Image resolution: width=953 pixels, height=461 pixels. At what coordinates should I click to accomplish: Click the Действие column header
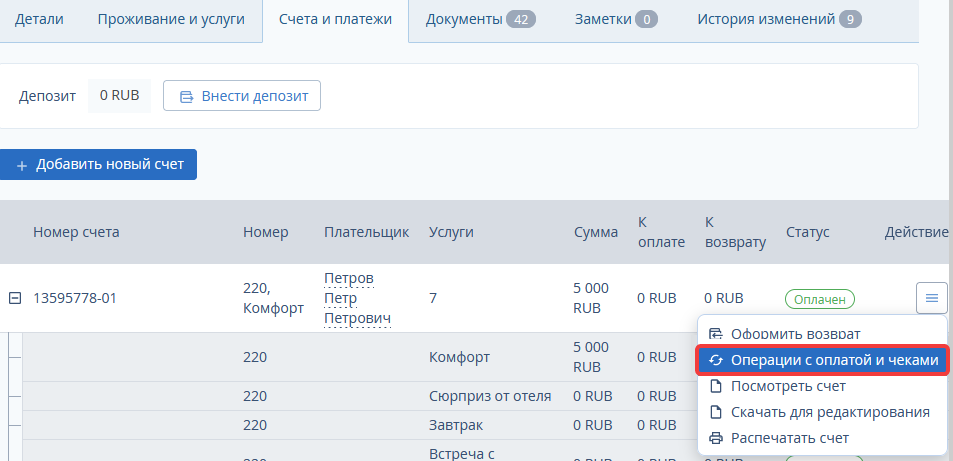(x=916, y=232)
